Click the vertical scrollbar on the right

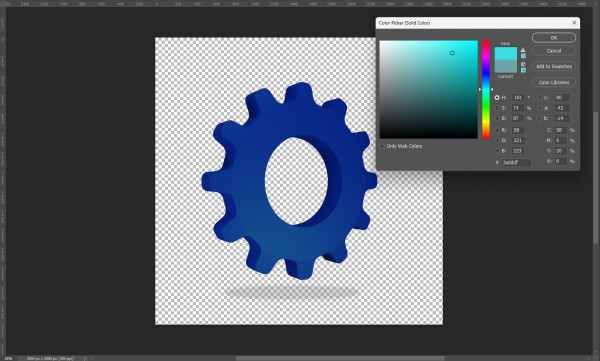coord(596,178)
